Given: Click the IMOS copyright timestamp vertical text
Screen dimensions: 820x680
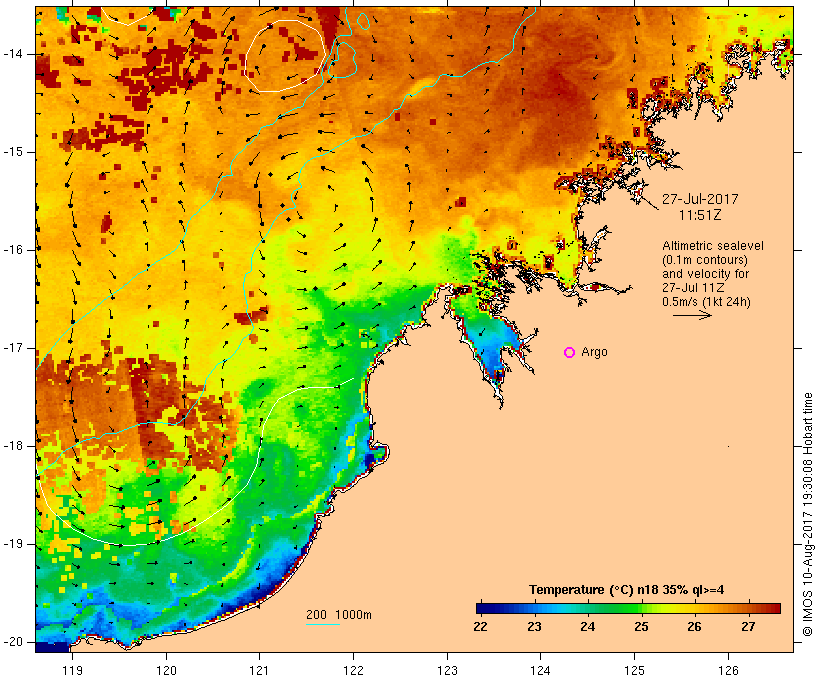Looking at the screenshot, I should click(808, 515).
